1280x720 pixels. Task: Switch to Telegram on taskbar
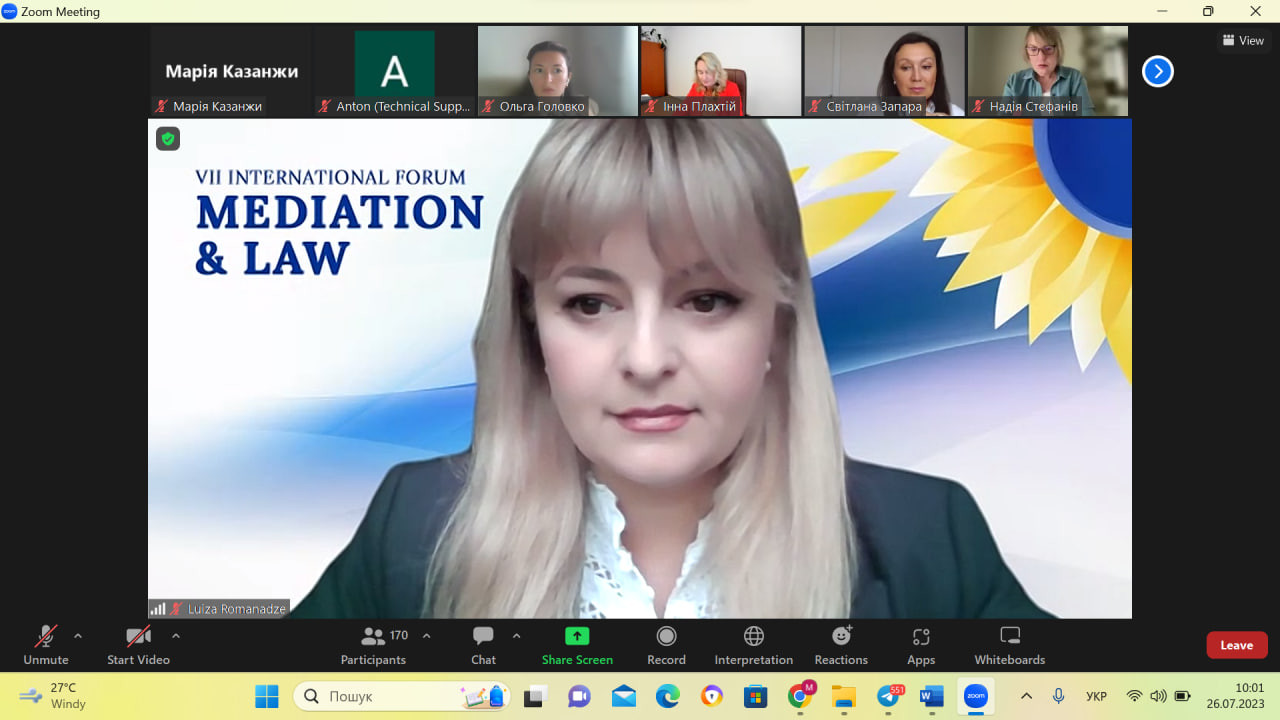(x=889, y=696)
